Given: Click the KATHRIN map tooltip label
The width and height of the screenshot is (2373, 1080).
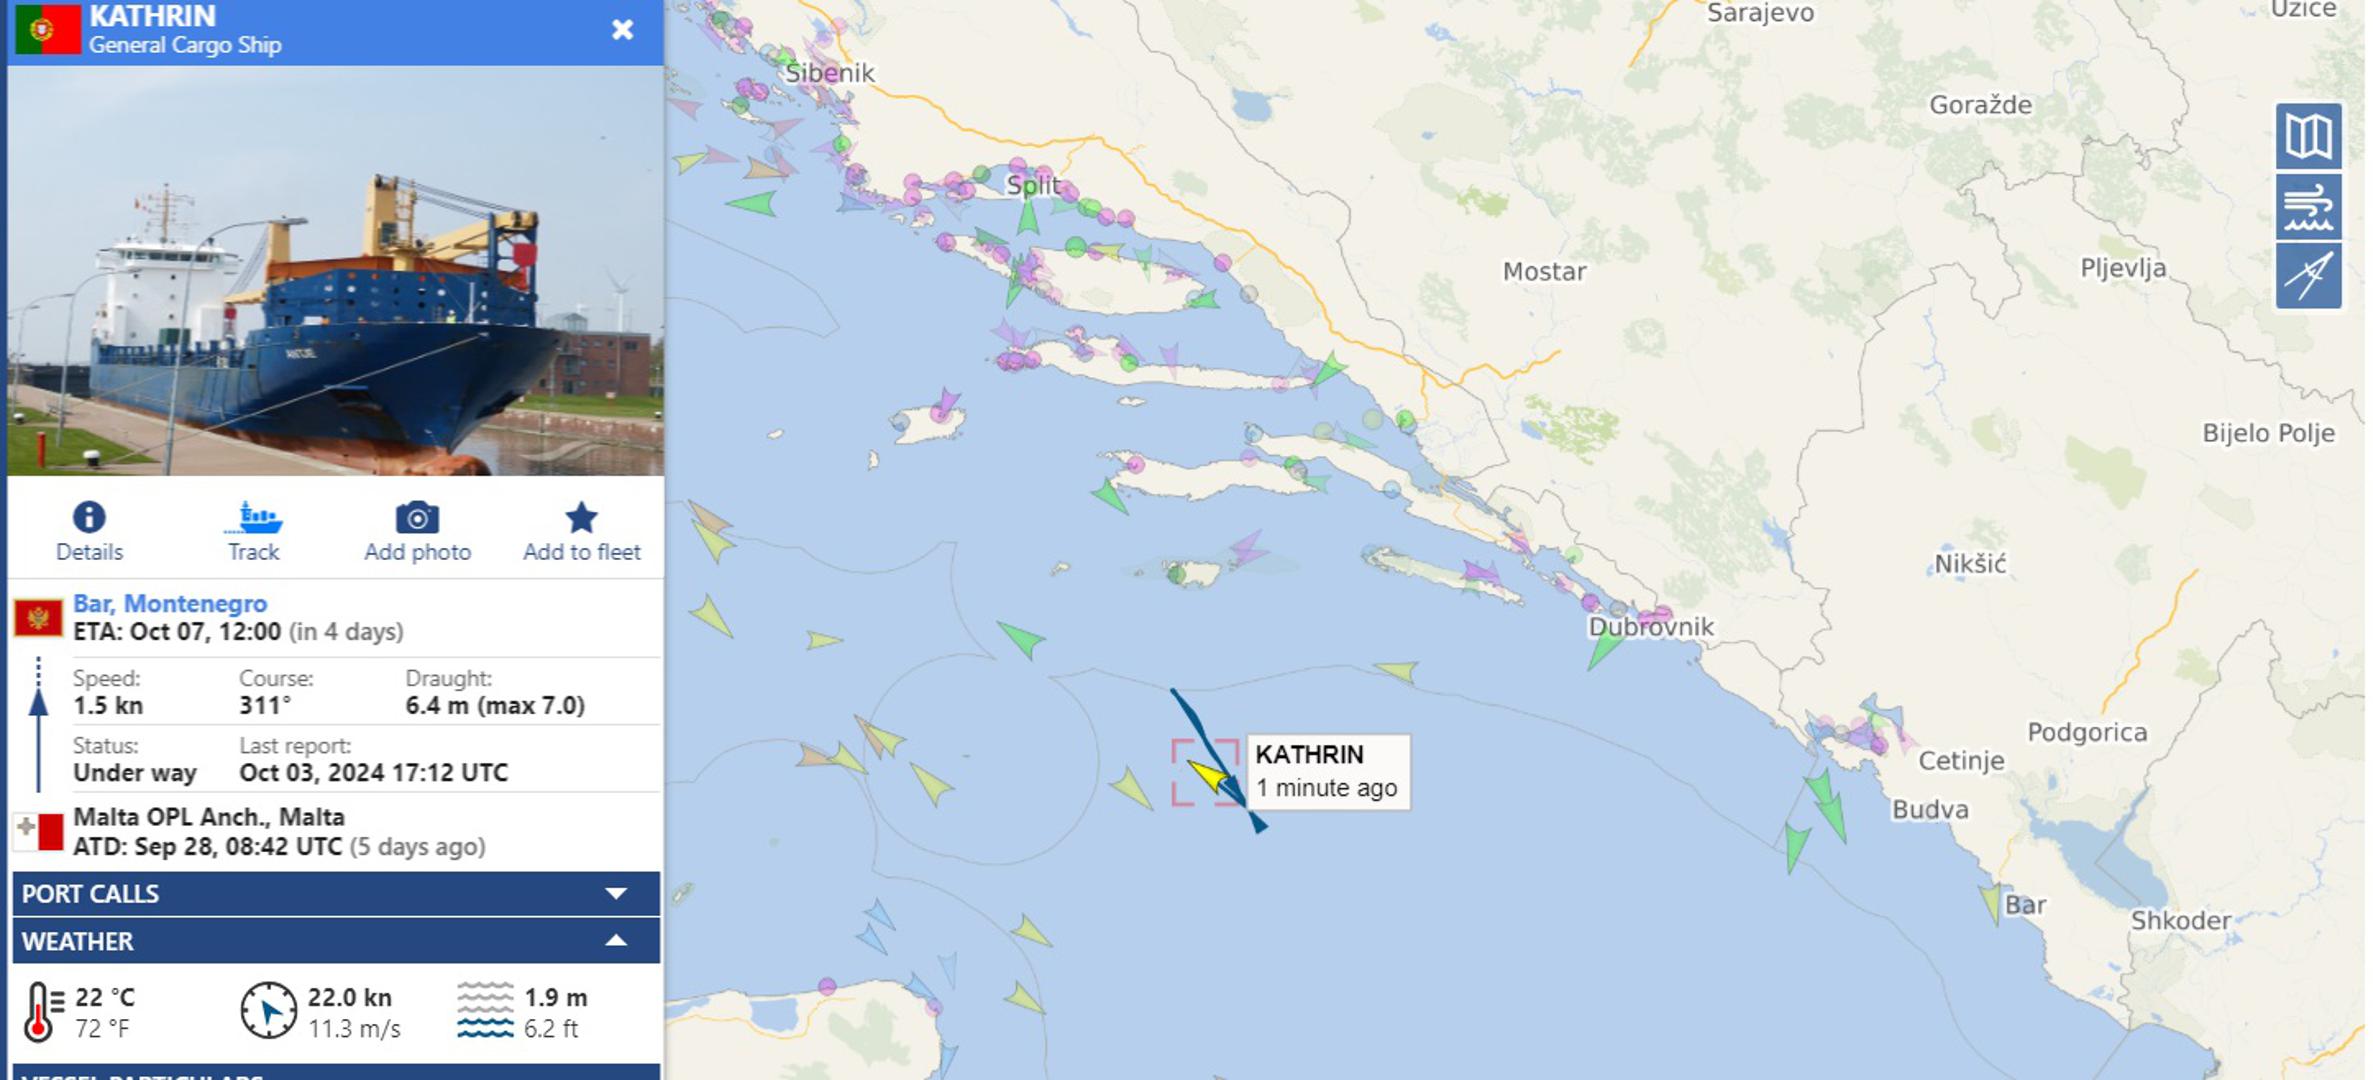Looking at the screenshot, I should [x=1328, y=771].
